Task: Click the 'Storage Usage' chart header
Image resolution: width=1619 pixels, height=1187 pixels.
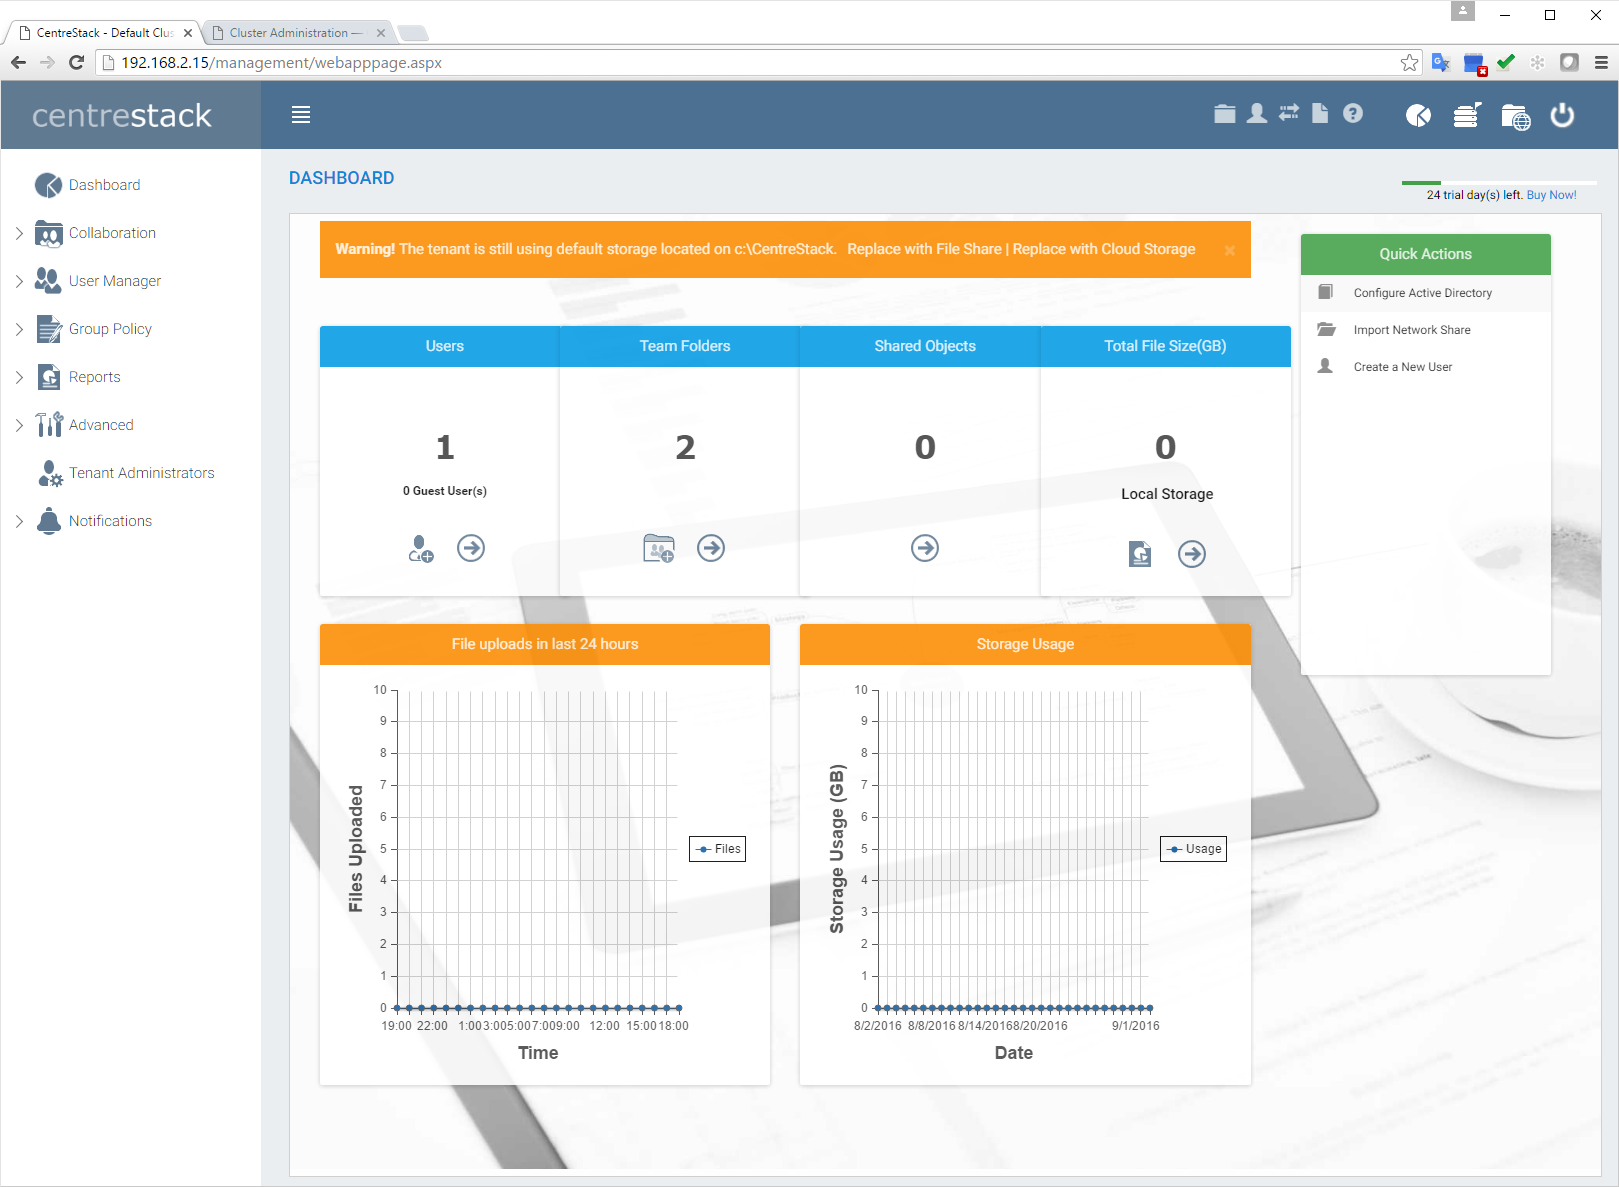Action: point(1025,644)
